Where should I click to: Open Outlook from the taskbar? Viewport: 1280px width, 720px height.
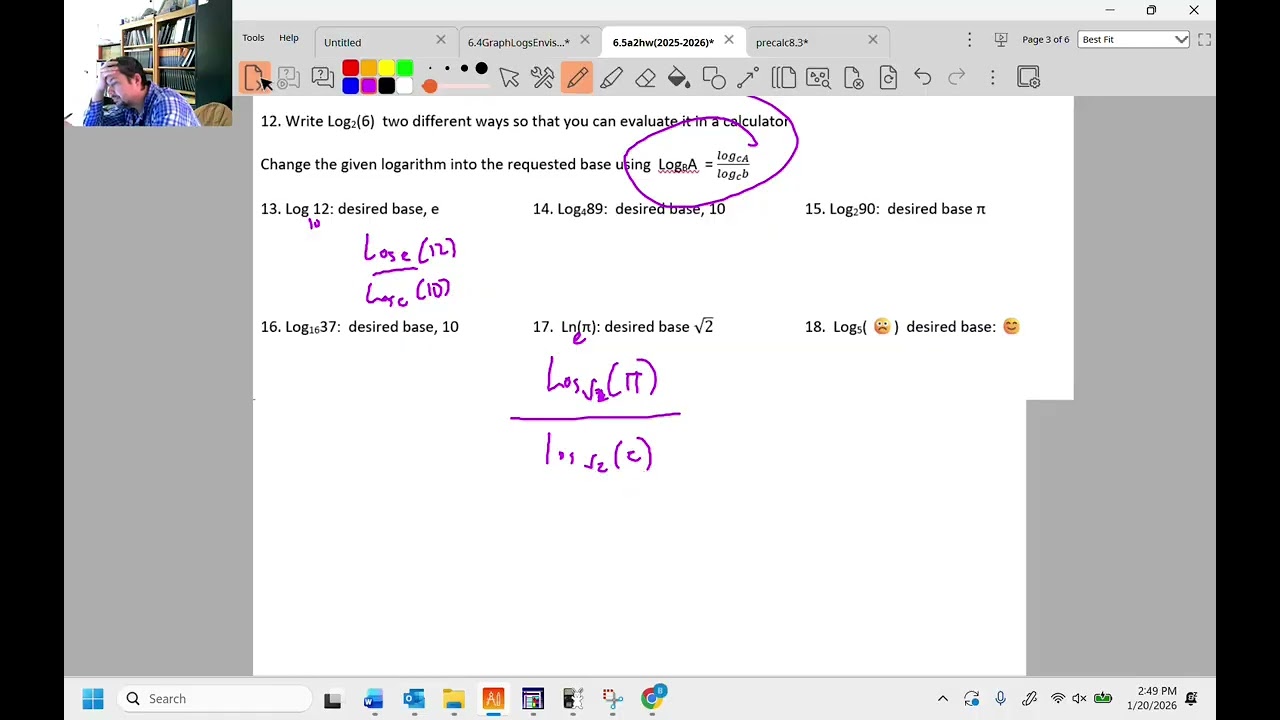click(x=414, y=699)
